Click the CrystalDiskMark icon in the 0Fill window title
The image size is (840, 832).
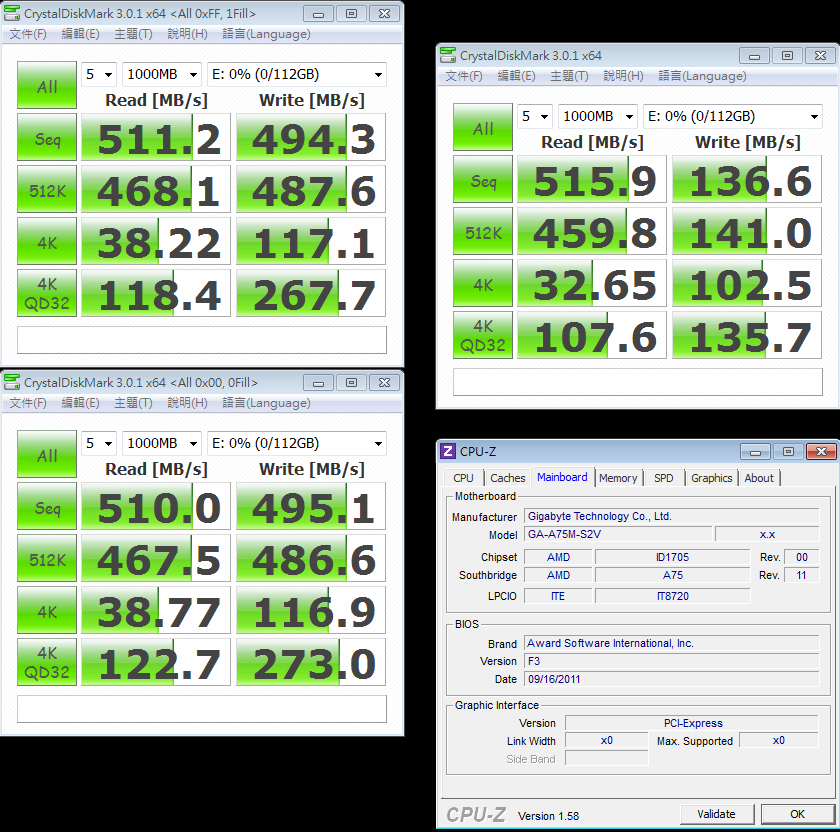point(12,382)
